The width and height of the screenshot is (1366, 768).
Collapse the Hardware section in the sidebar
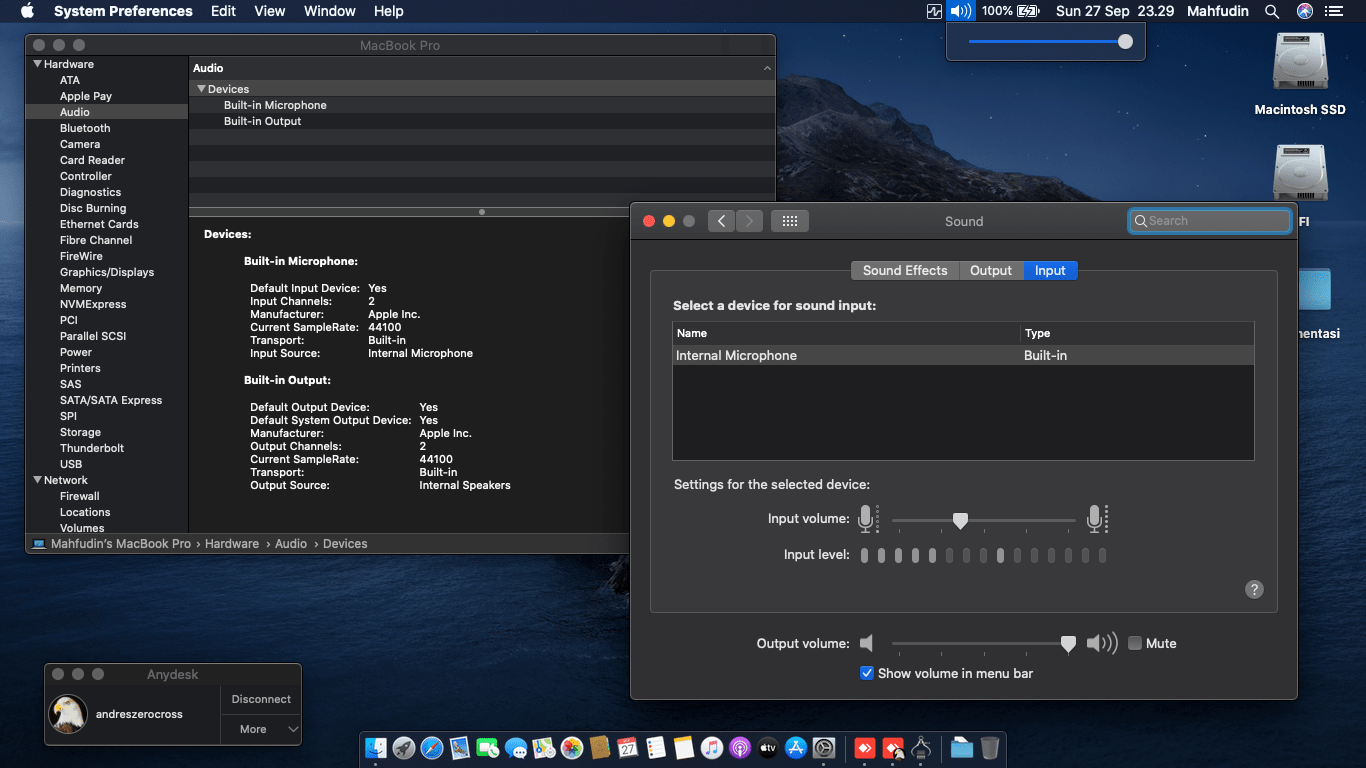pyautogui.click(x=38, y=64)
